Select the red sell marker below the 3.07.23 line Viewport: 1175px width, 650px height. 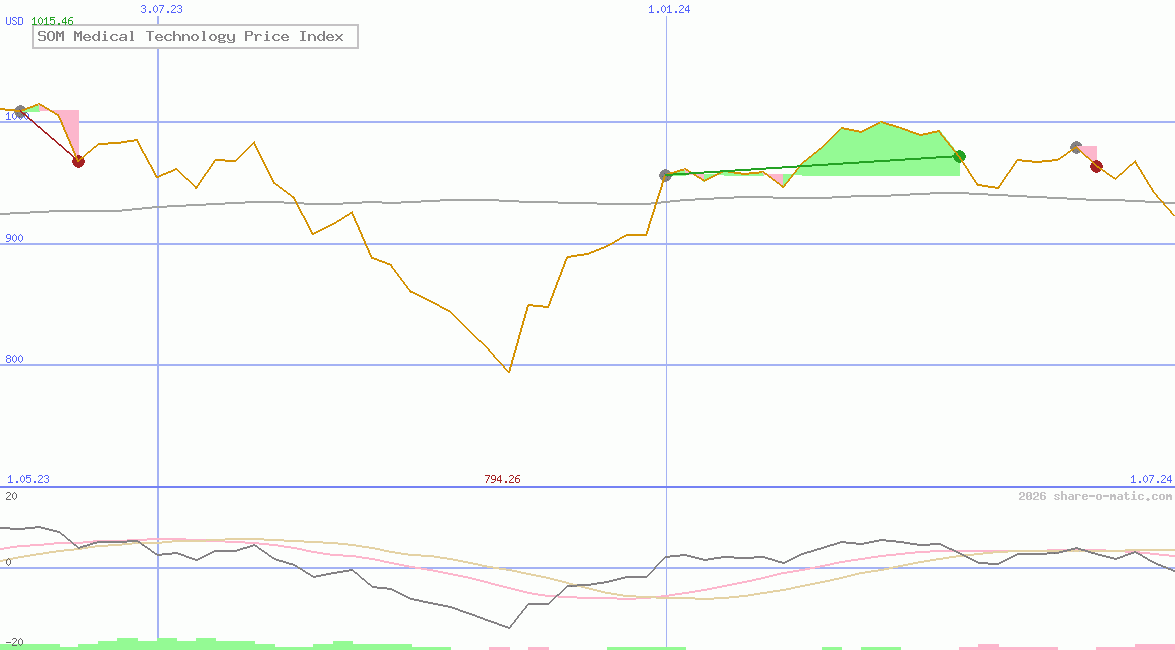pos(78,160)
